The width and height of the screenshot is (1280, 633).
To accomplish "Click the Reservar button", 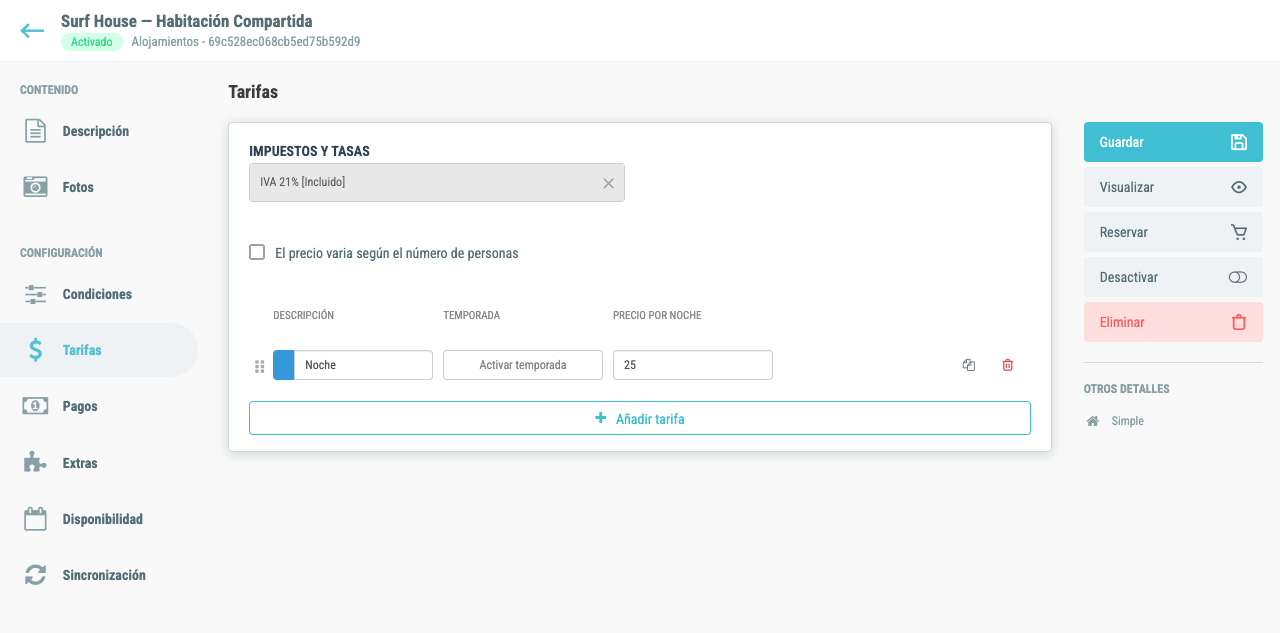I will point(1173,232).
